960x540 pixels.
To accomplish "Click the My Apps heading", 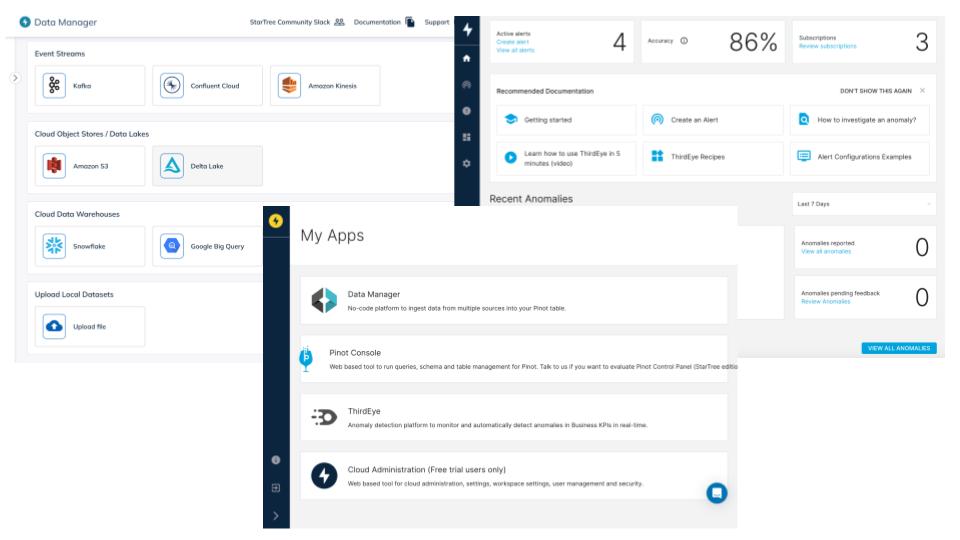I will [332, 236].
